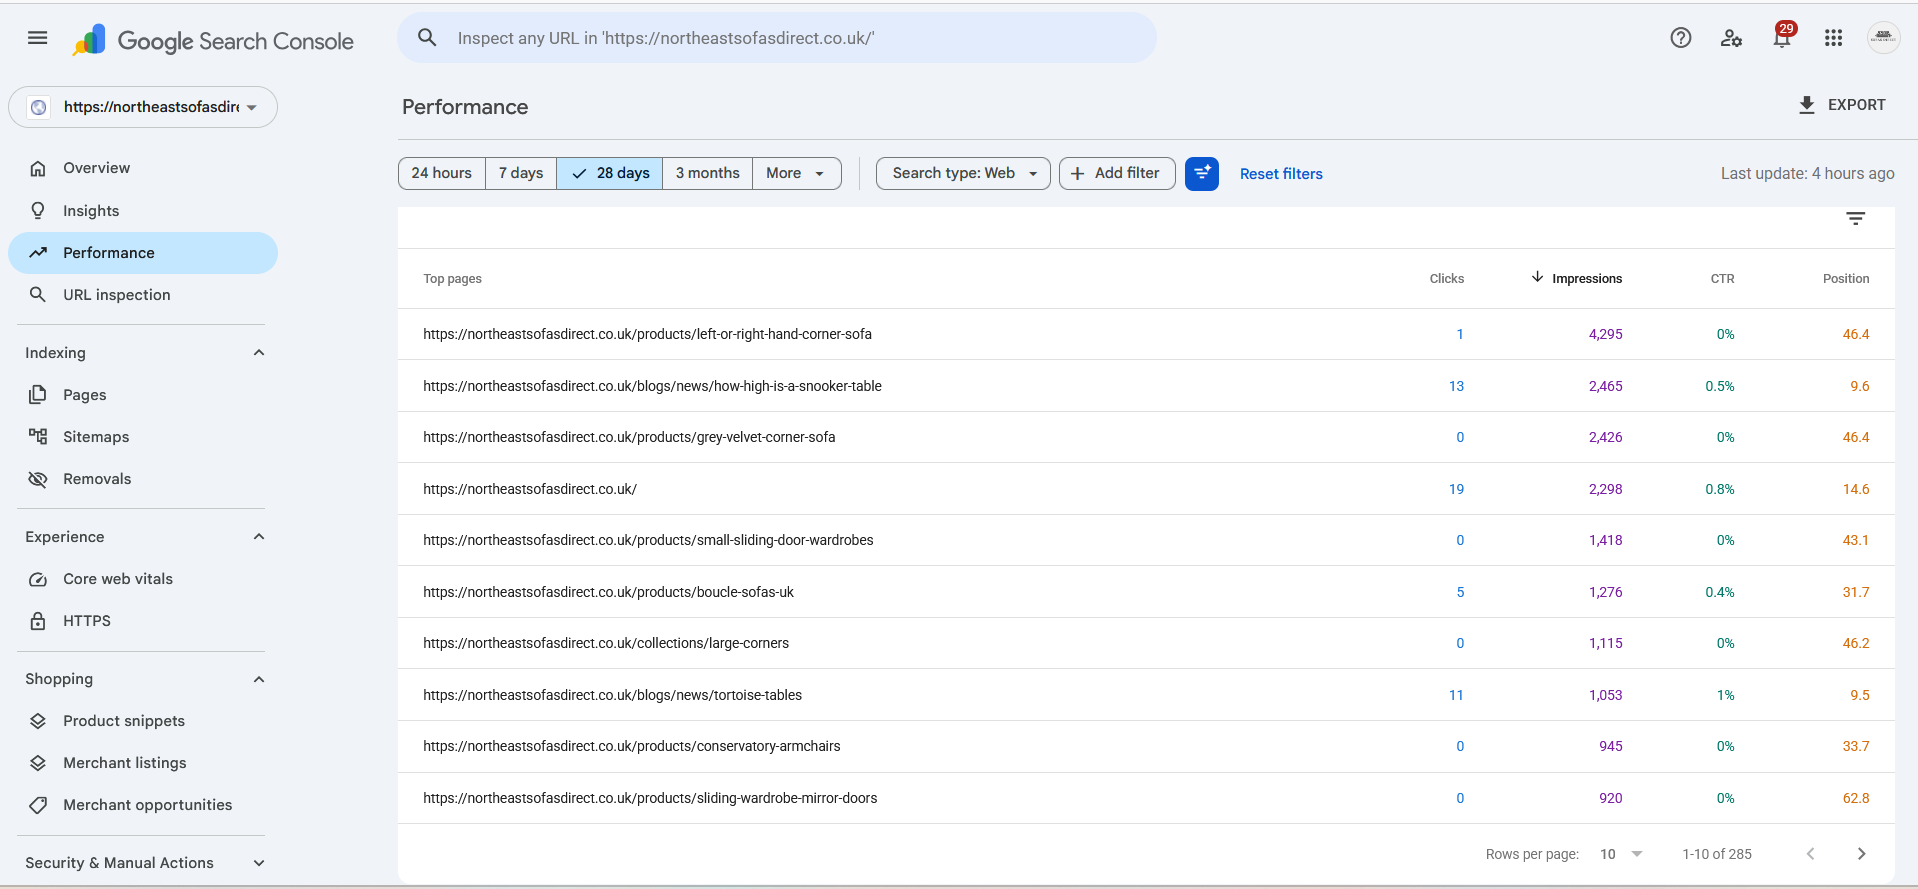Screen dimensions: 1918x889
Task: Click the blue AI filter icon button
Action: [1202, 173]
